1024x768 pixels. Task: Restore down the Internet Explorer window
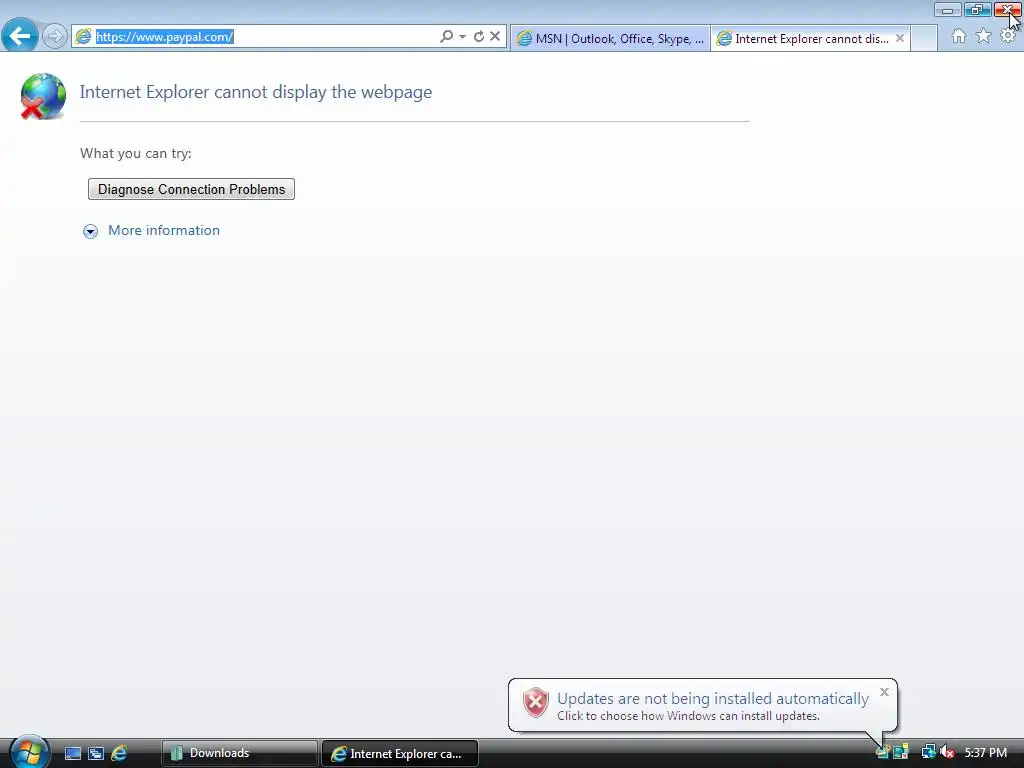click(x=977, y=10)
